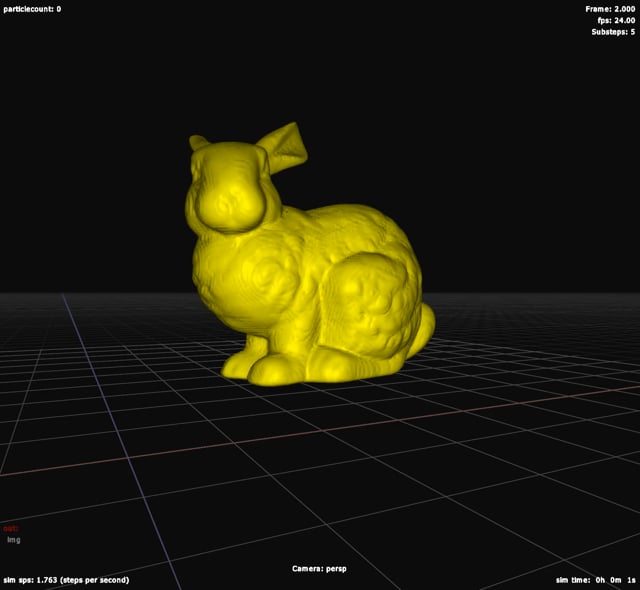Click the "fps: 24.00" readout
Viewport: 640px width, 590px height.
[616, 20]
